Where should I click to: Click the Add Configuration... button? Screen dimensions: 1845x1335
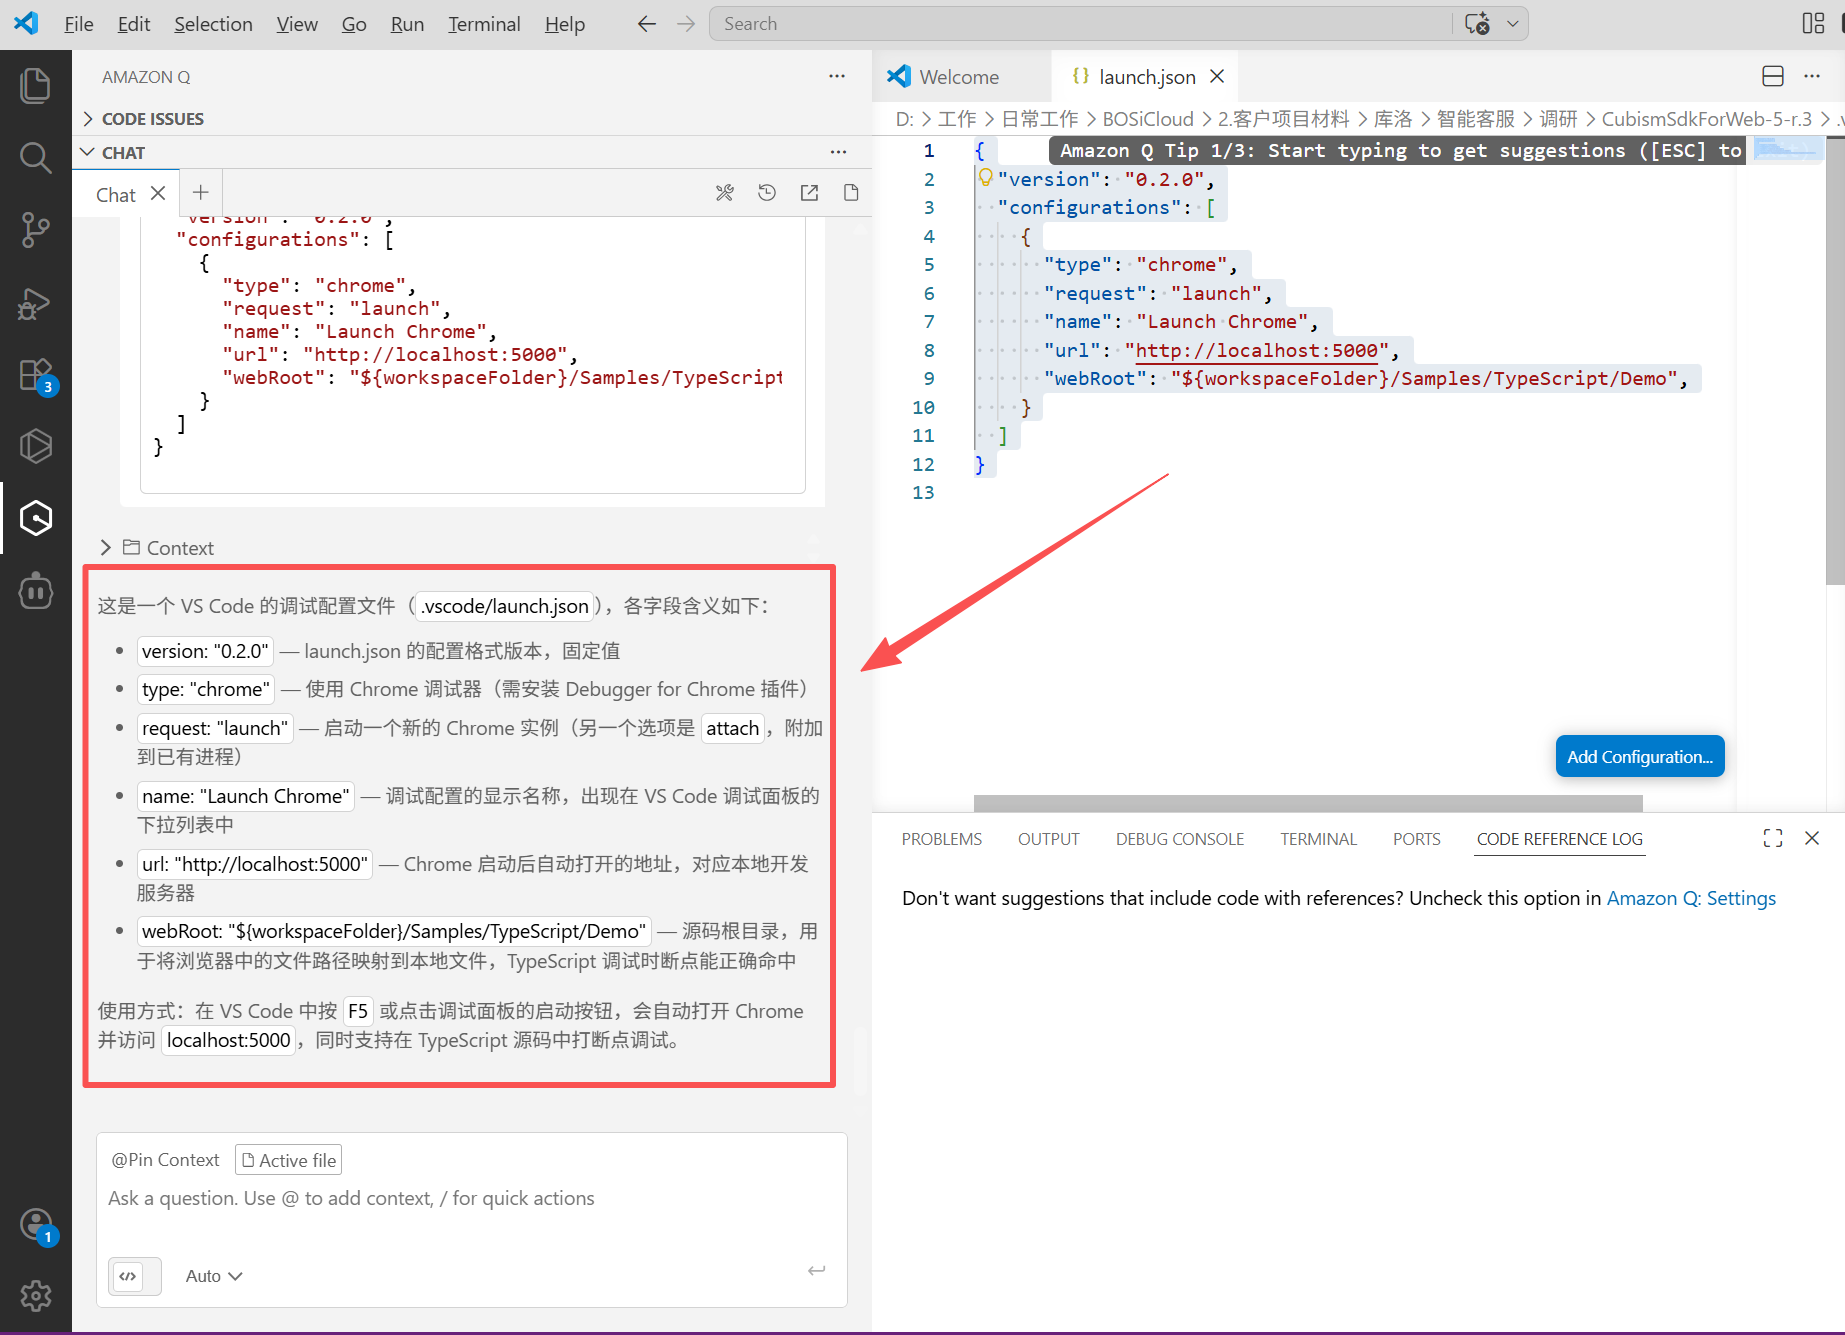(x=1640, y=756)
